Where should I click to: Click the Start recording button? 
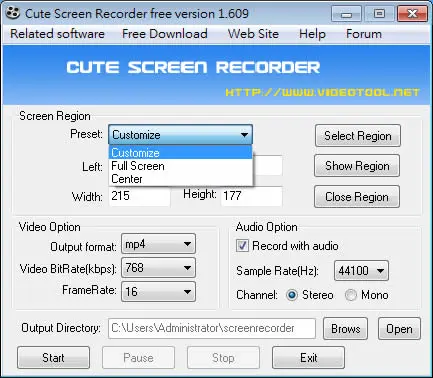(53, 358)
